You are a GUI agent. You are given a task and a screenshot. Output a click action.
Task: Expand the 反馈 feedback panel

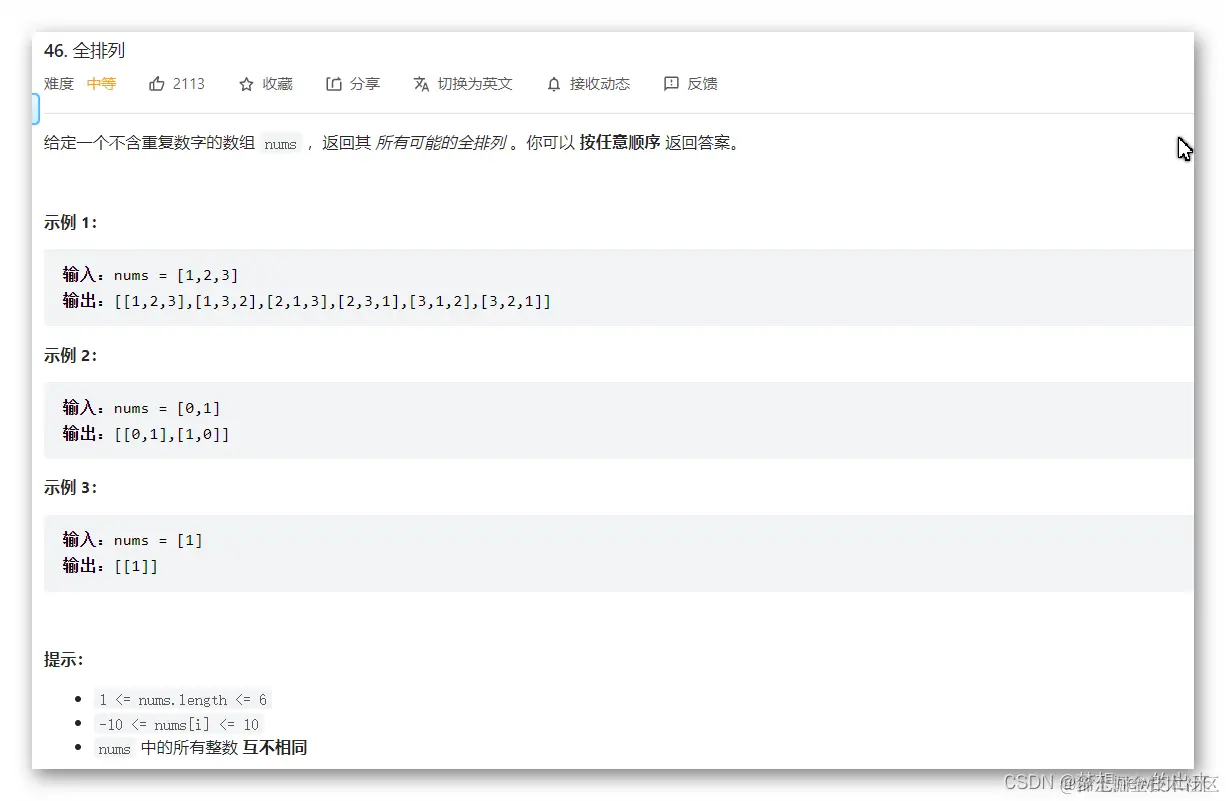point(690,84)
